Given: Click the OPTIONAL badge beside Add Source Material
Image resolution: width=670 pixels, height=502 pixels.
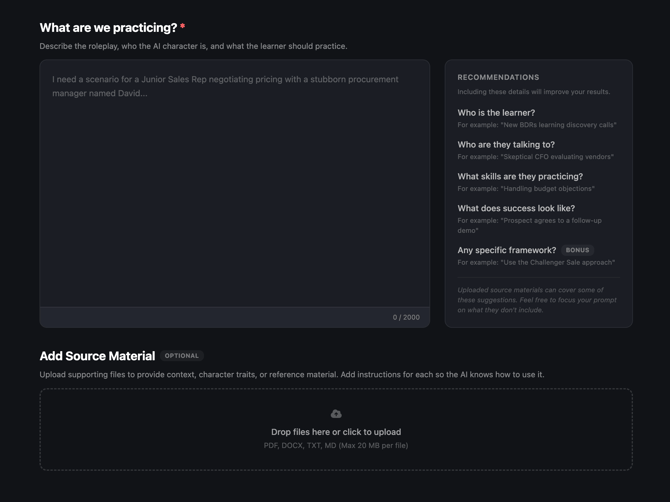Looking at the screenshot, I should coord(182,356).
